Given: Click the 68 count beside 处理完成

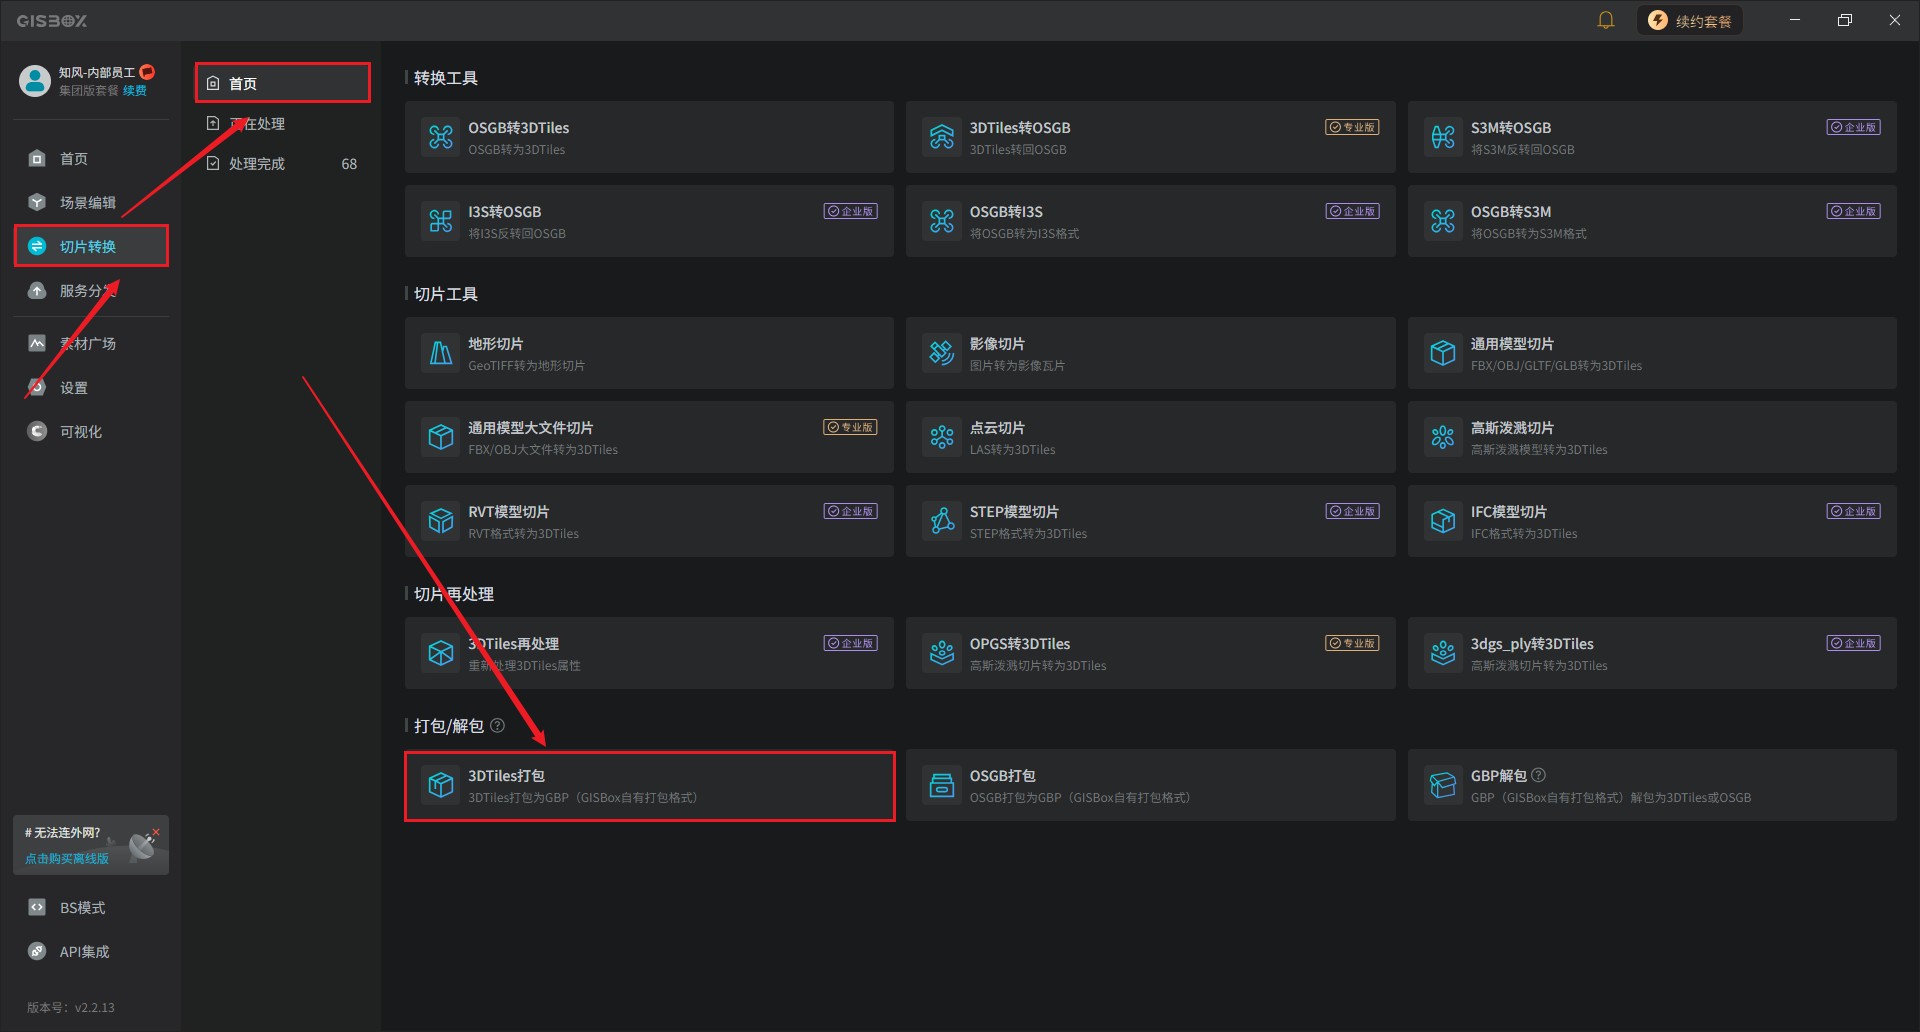Looking at the screenshot, I should [x=349, y=164].
